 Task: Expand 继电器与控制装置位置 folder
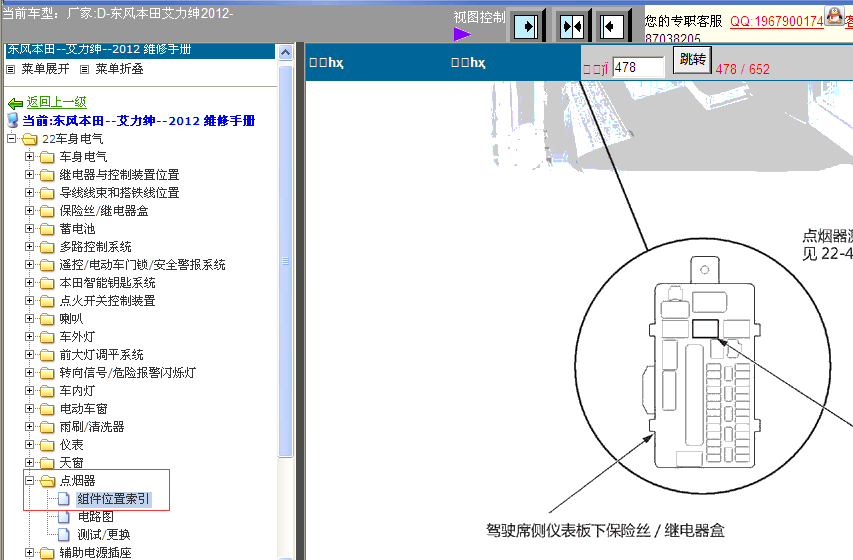click(x=29, y=175)
